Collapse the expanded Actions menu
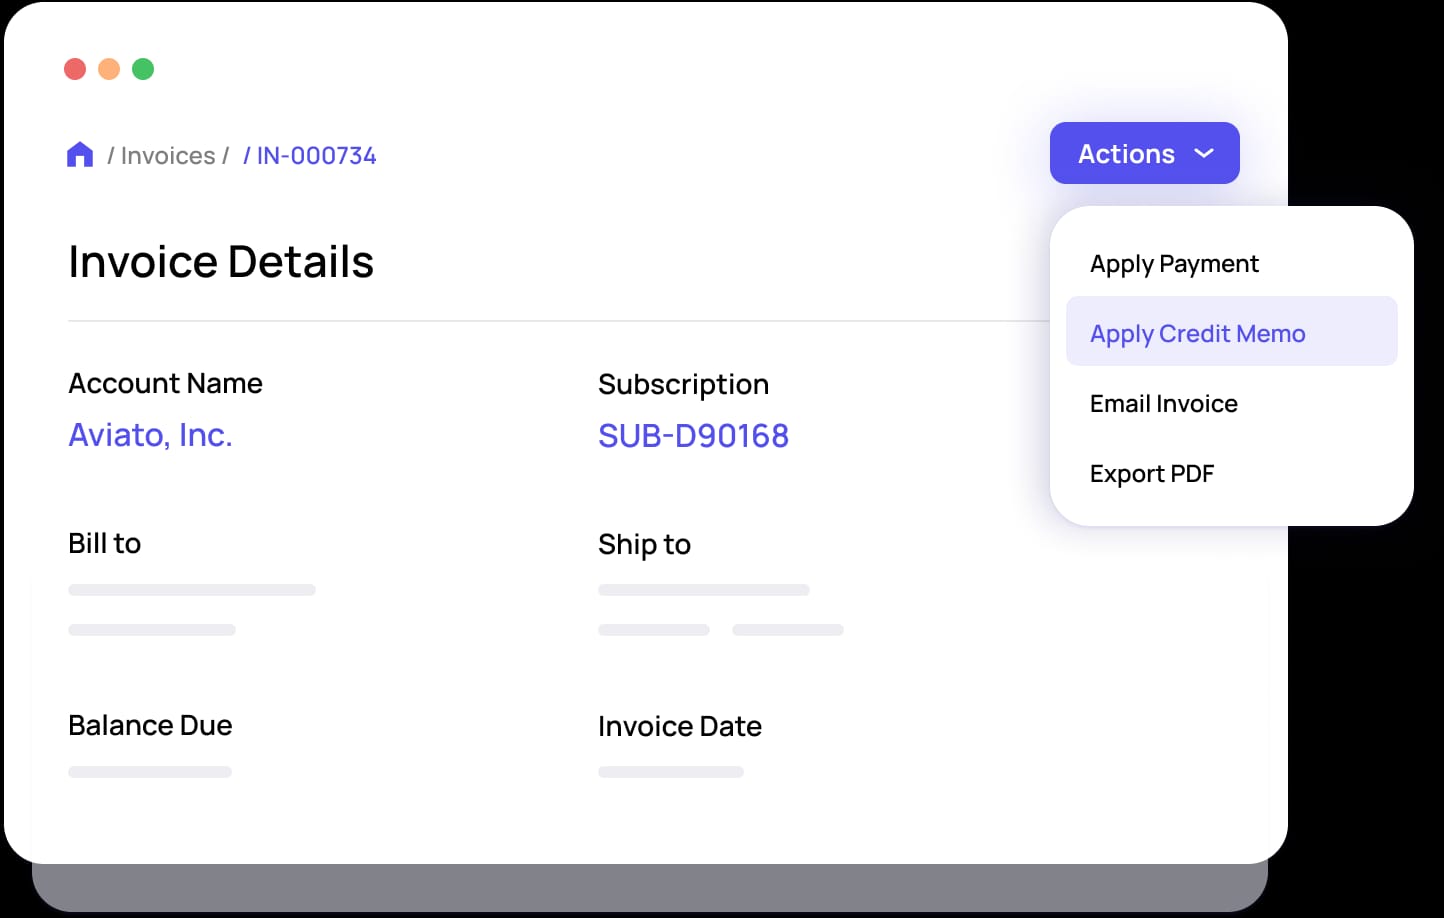Viewport: 1444px width, 918px height. (x=1144, y=153)
